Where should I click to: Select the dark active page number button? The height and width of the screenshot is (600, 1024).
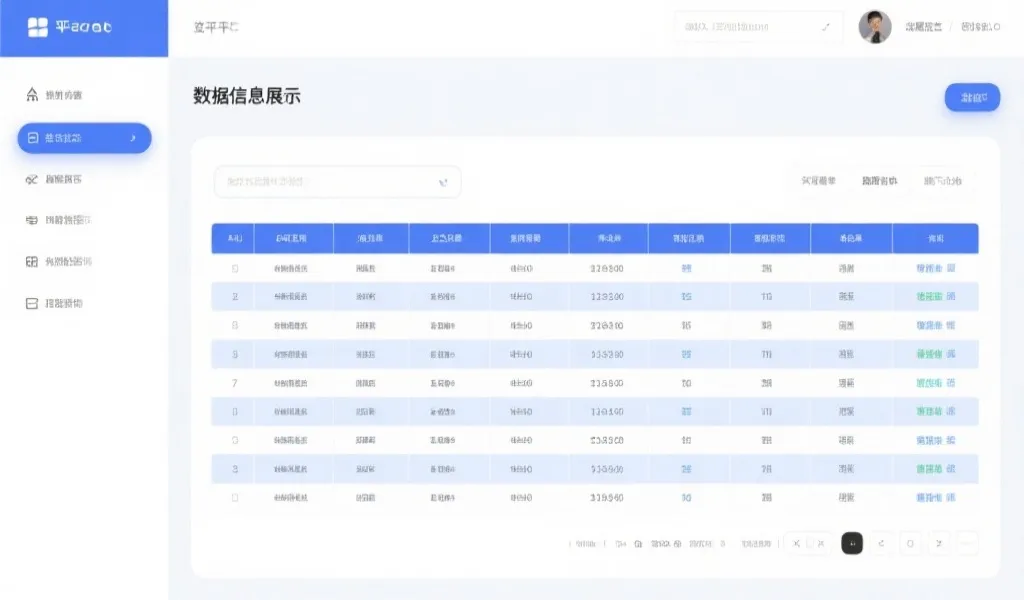[852, 542]
